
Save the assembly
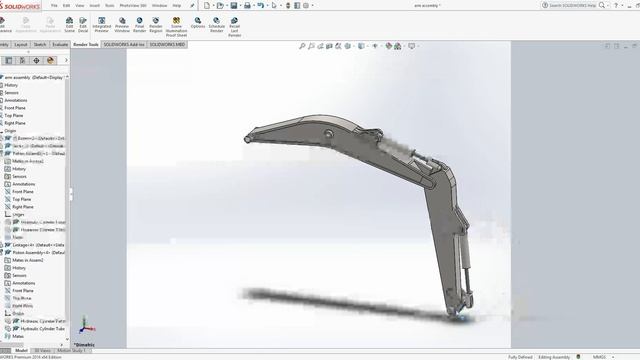point(234,5)
